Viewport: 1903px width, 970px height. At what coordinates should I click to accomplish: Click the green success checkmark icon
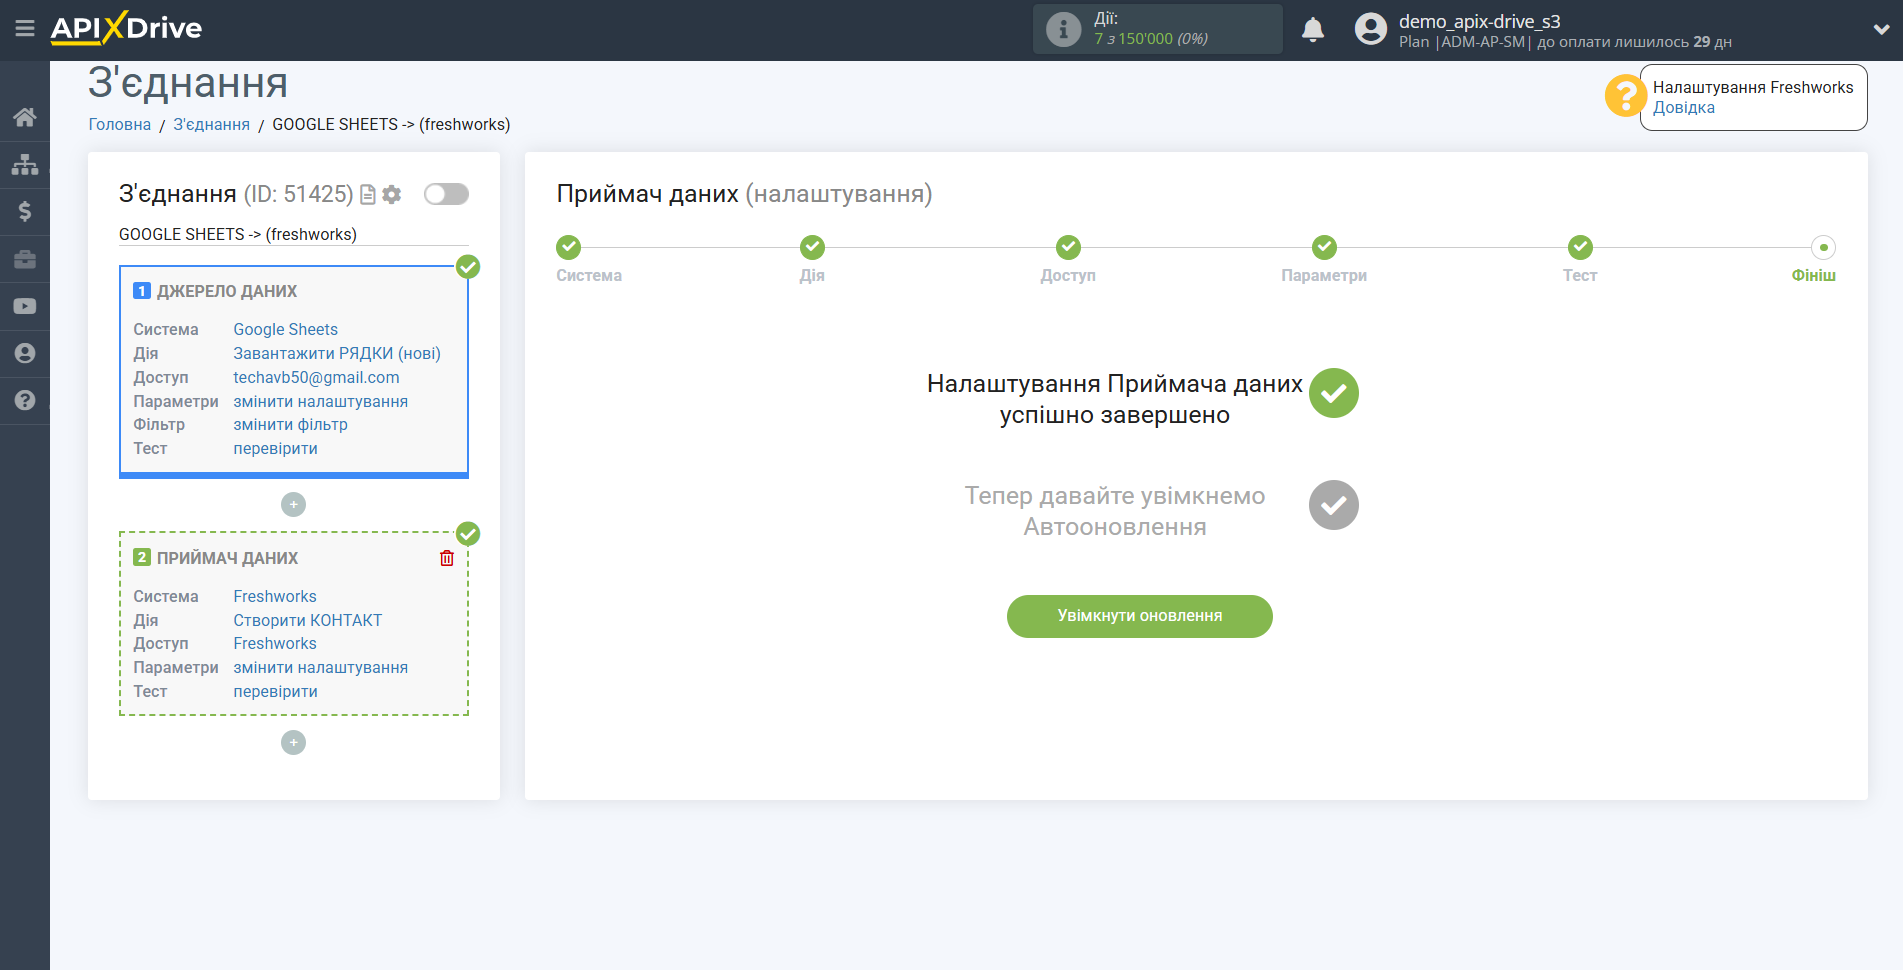tap(1334, 393)
